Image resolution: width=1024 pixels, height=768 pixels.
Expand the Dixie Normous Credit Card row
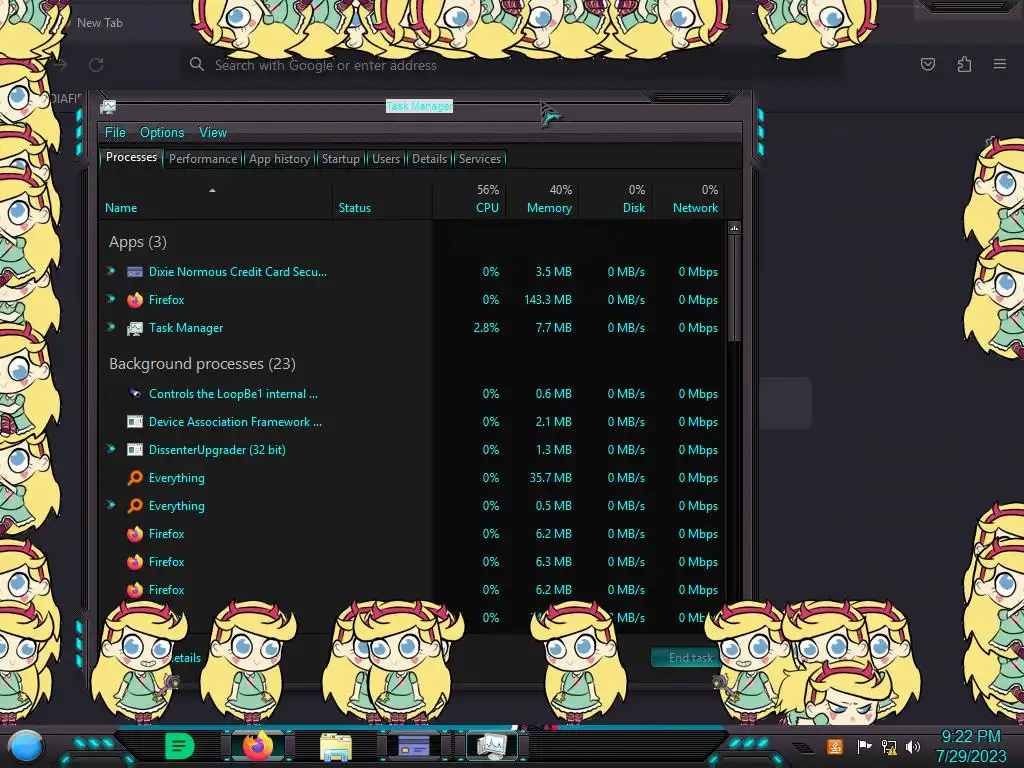tap(111, 271)
